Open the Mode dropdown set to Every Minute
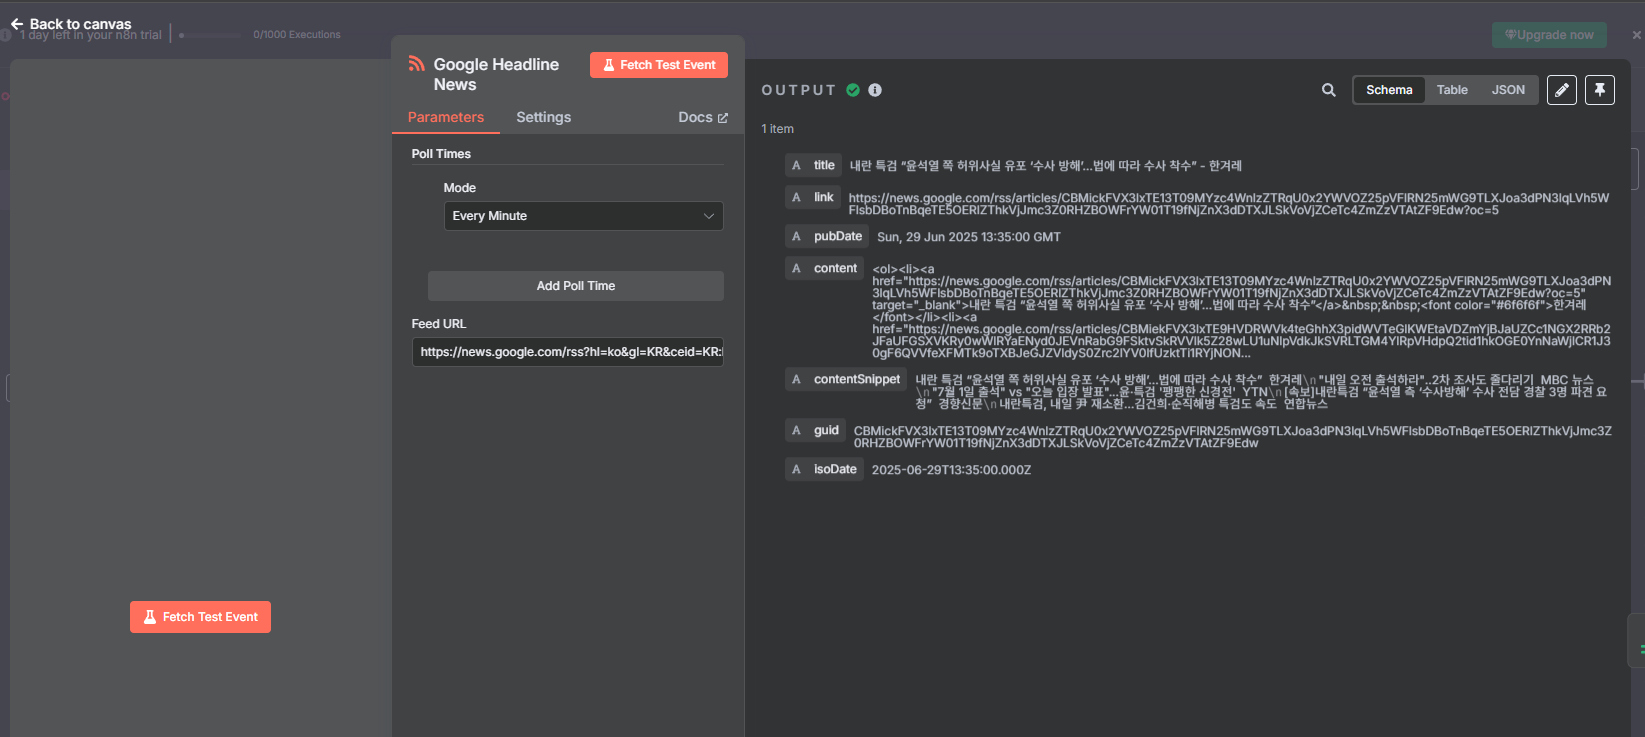The width and height of the screenshot is (1645, 737). point(584,216)
